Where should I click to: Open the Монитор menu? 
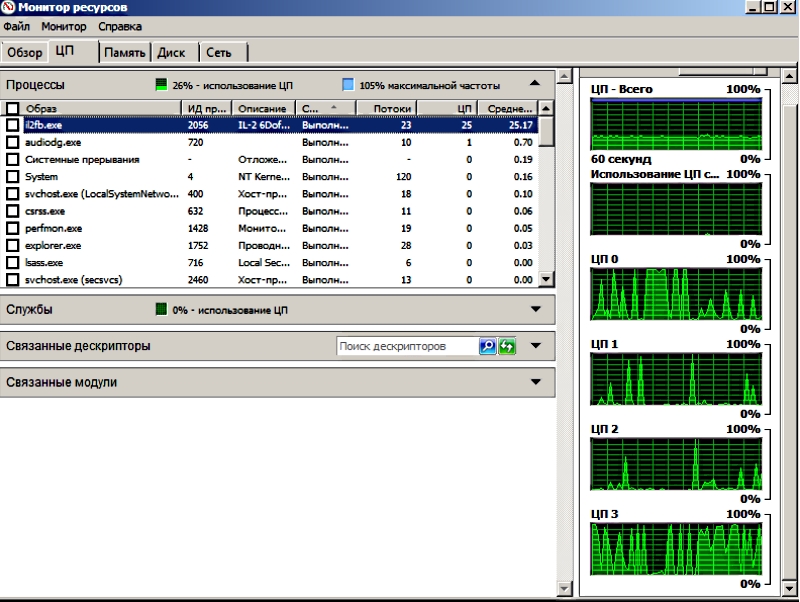click(x=63, y=26)
